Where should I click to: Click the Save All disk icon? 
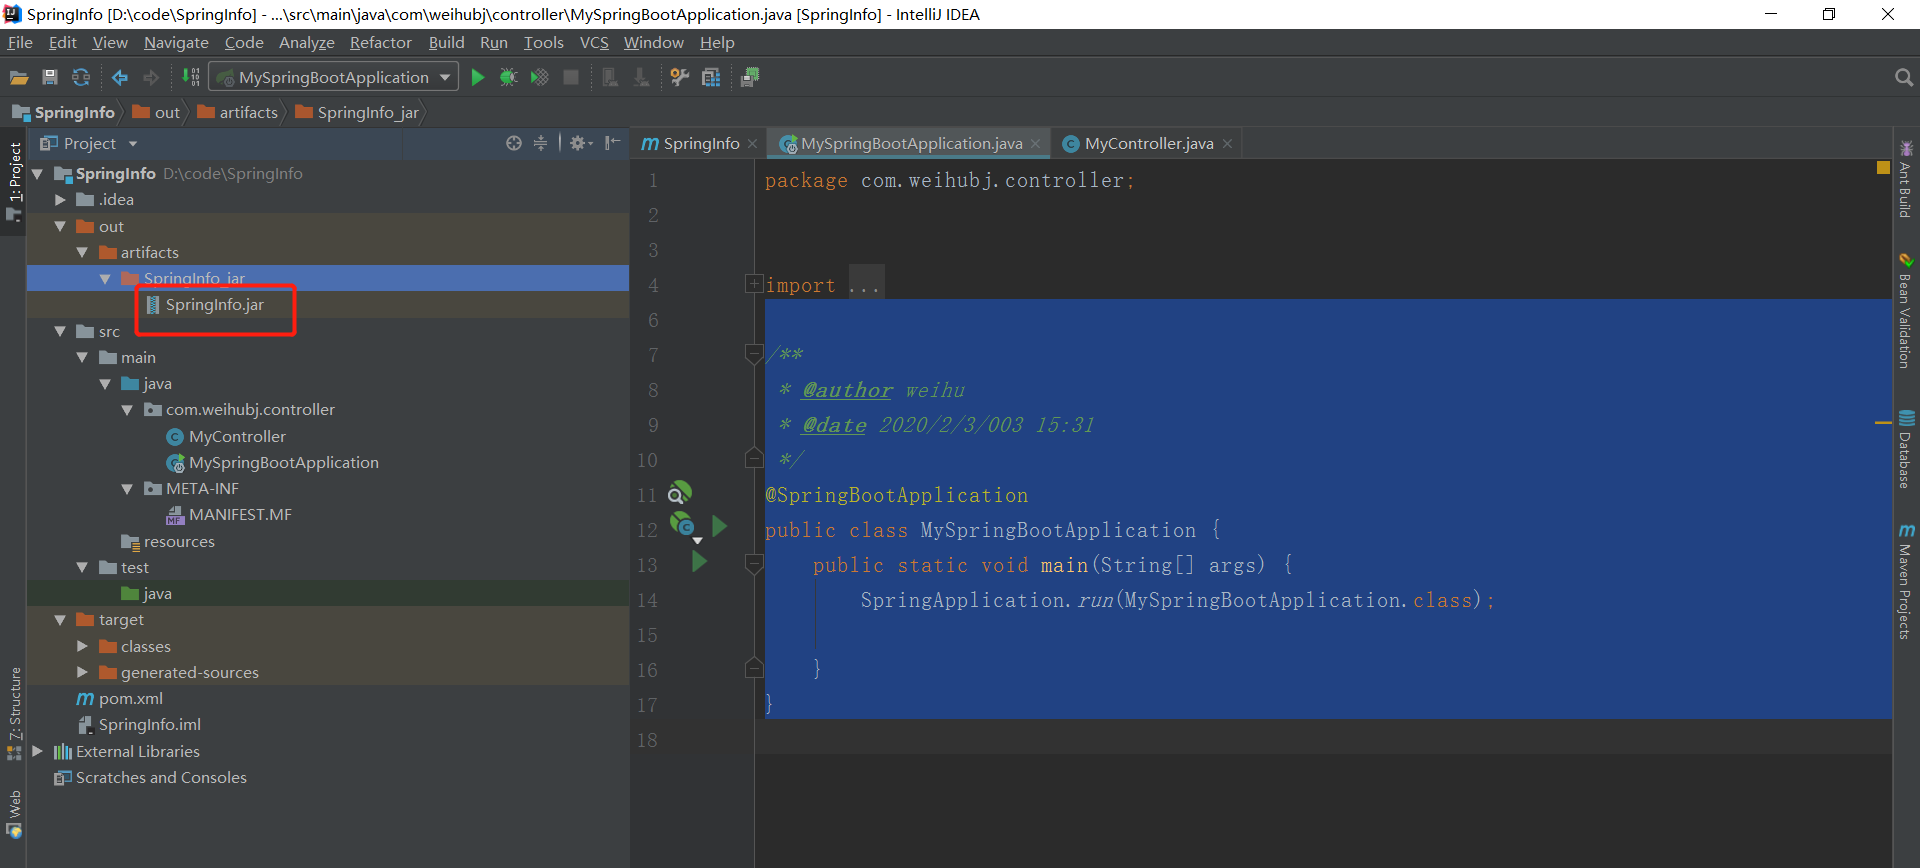point(50,78)
